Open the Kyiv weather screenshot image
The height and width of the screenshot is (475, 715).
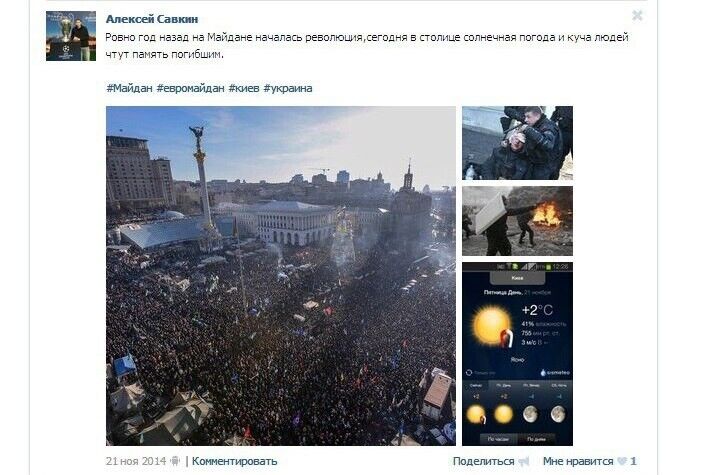click(x=517, y=354)
